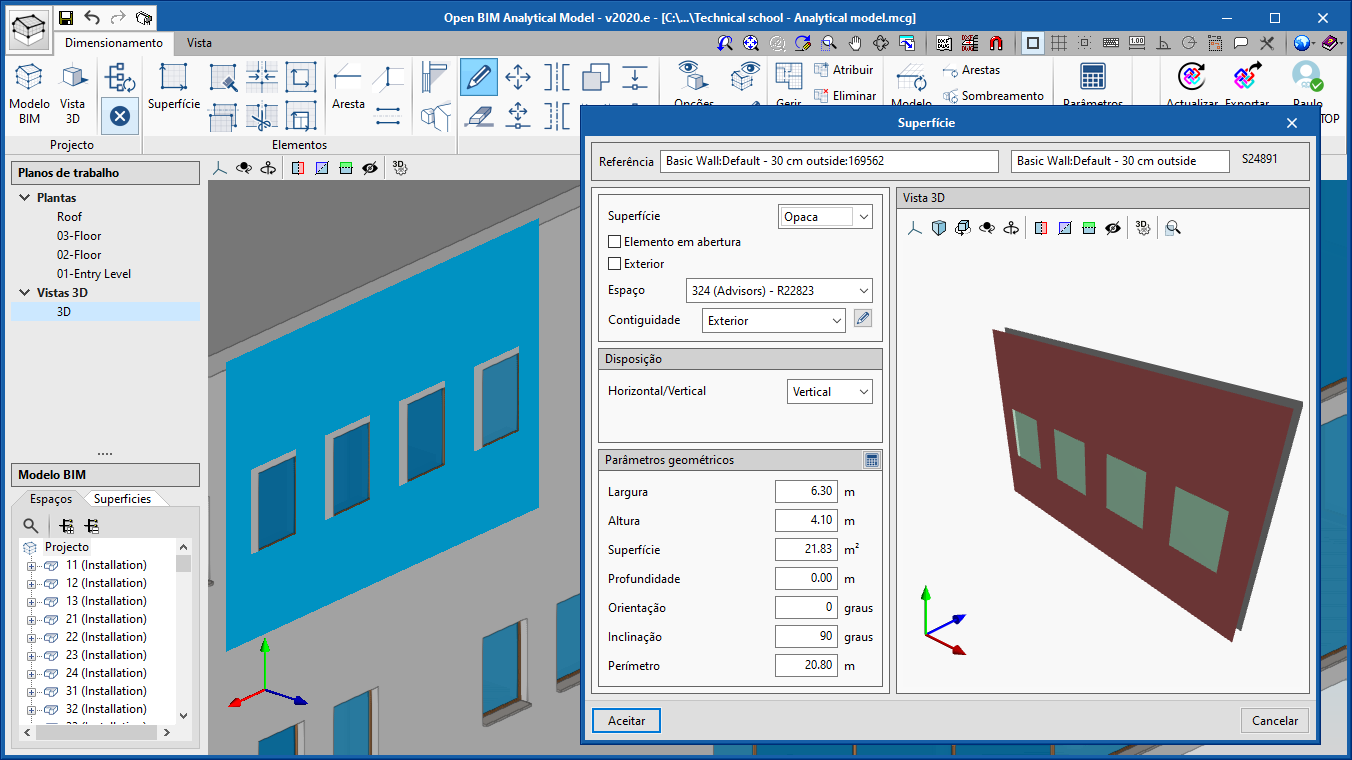1352x760 pixels.
Task: Click the Actualizar update icon
Action: click(1190, 77)
